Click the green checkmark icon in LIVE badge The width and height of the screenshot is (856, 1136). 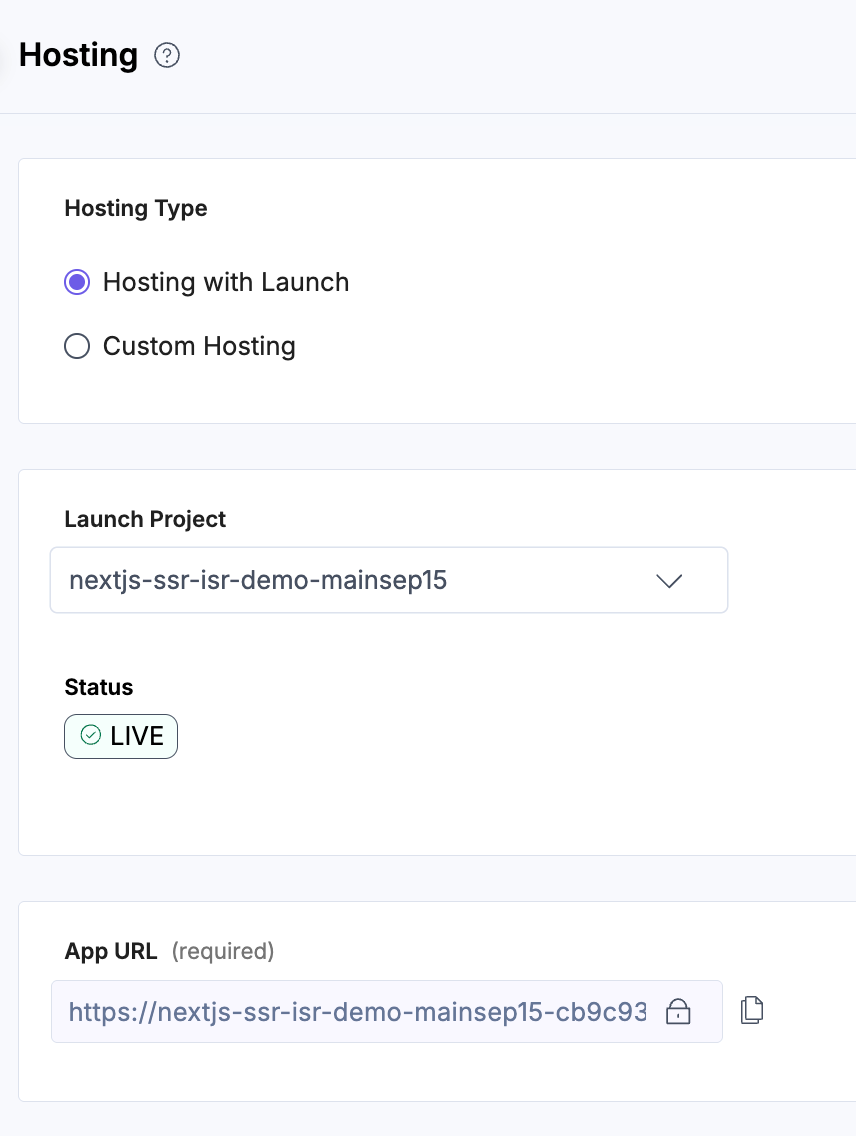tap(91, 736)
